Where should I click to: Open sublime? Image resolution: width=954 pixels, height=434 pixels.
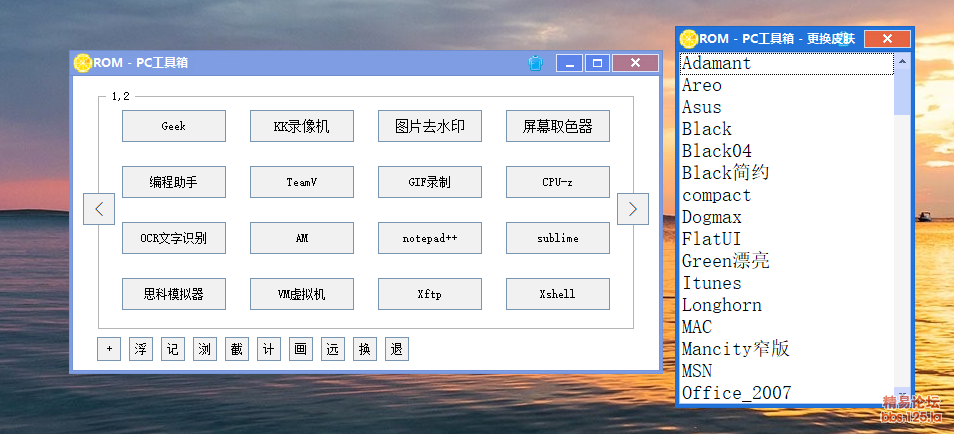pos(558,238)
